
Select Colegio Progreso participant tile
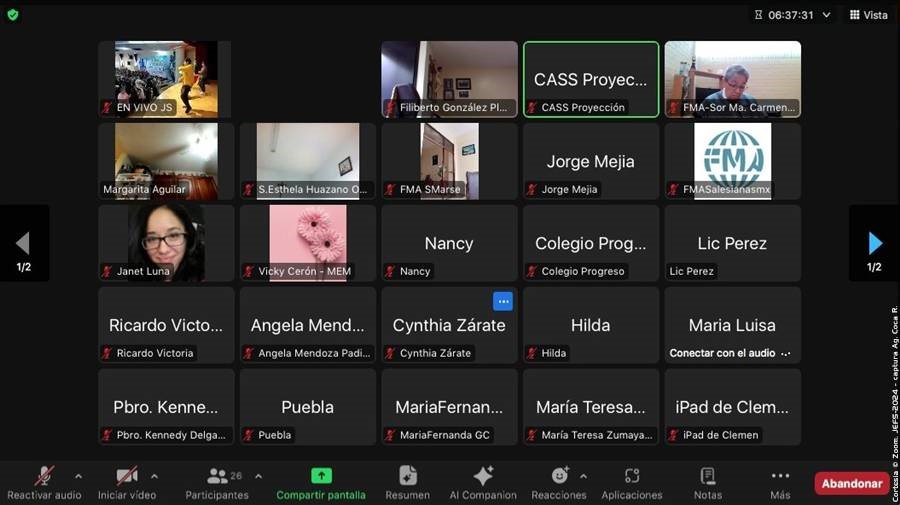click(591, 243)
